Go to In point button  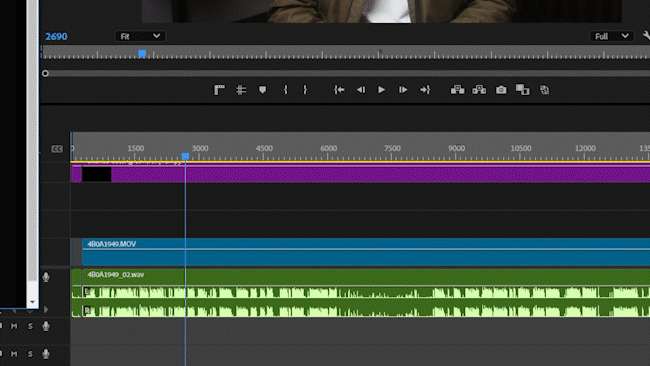click(339, 90)
